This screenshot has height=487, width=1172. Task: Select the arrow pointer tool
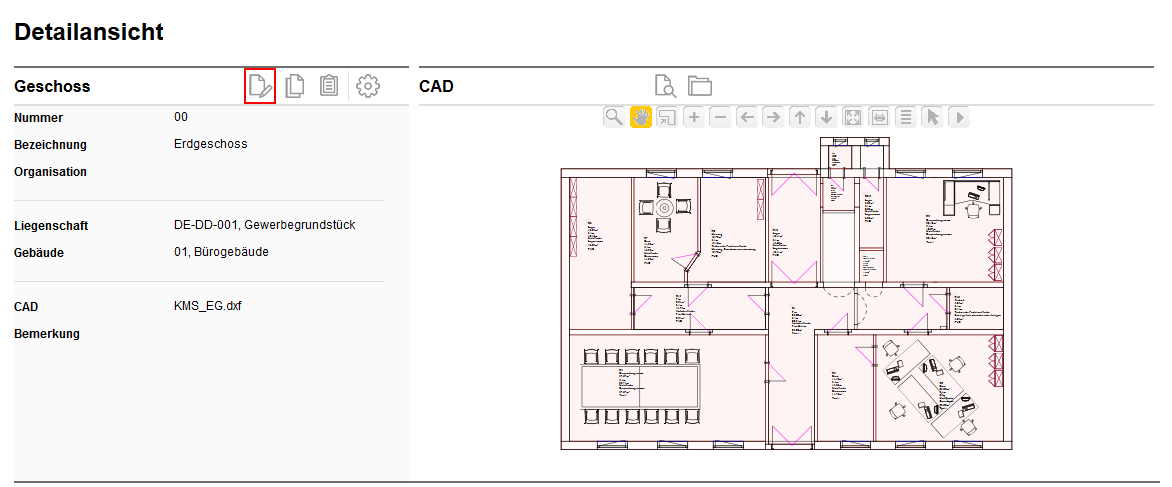[x=932, y=117]
